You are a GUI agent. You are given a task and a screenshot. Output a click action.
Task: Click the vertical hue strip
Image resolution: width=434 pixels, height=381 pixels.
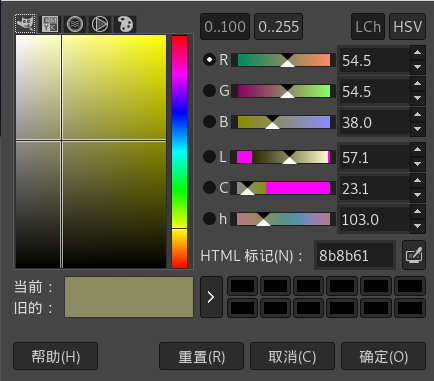[179, 152]
